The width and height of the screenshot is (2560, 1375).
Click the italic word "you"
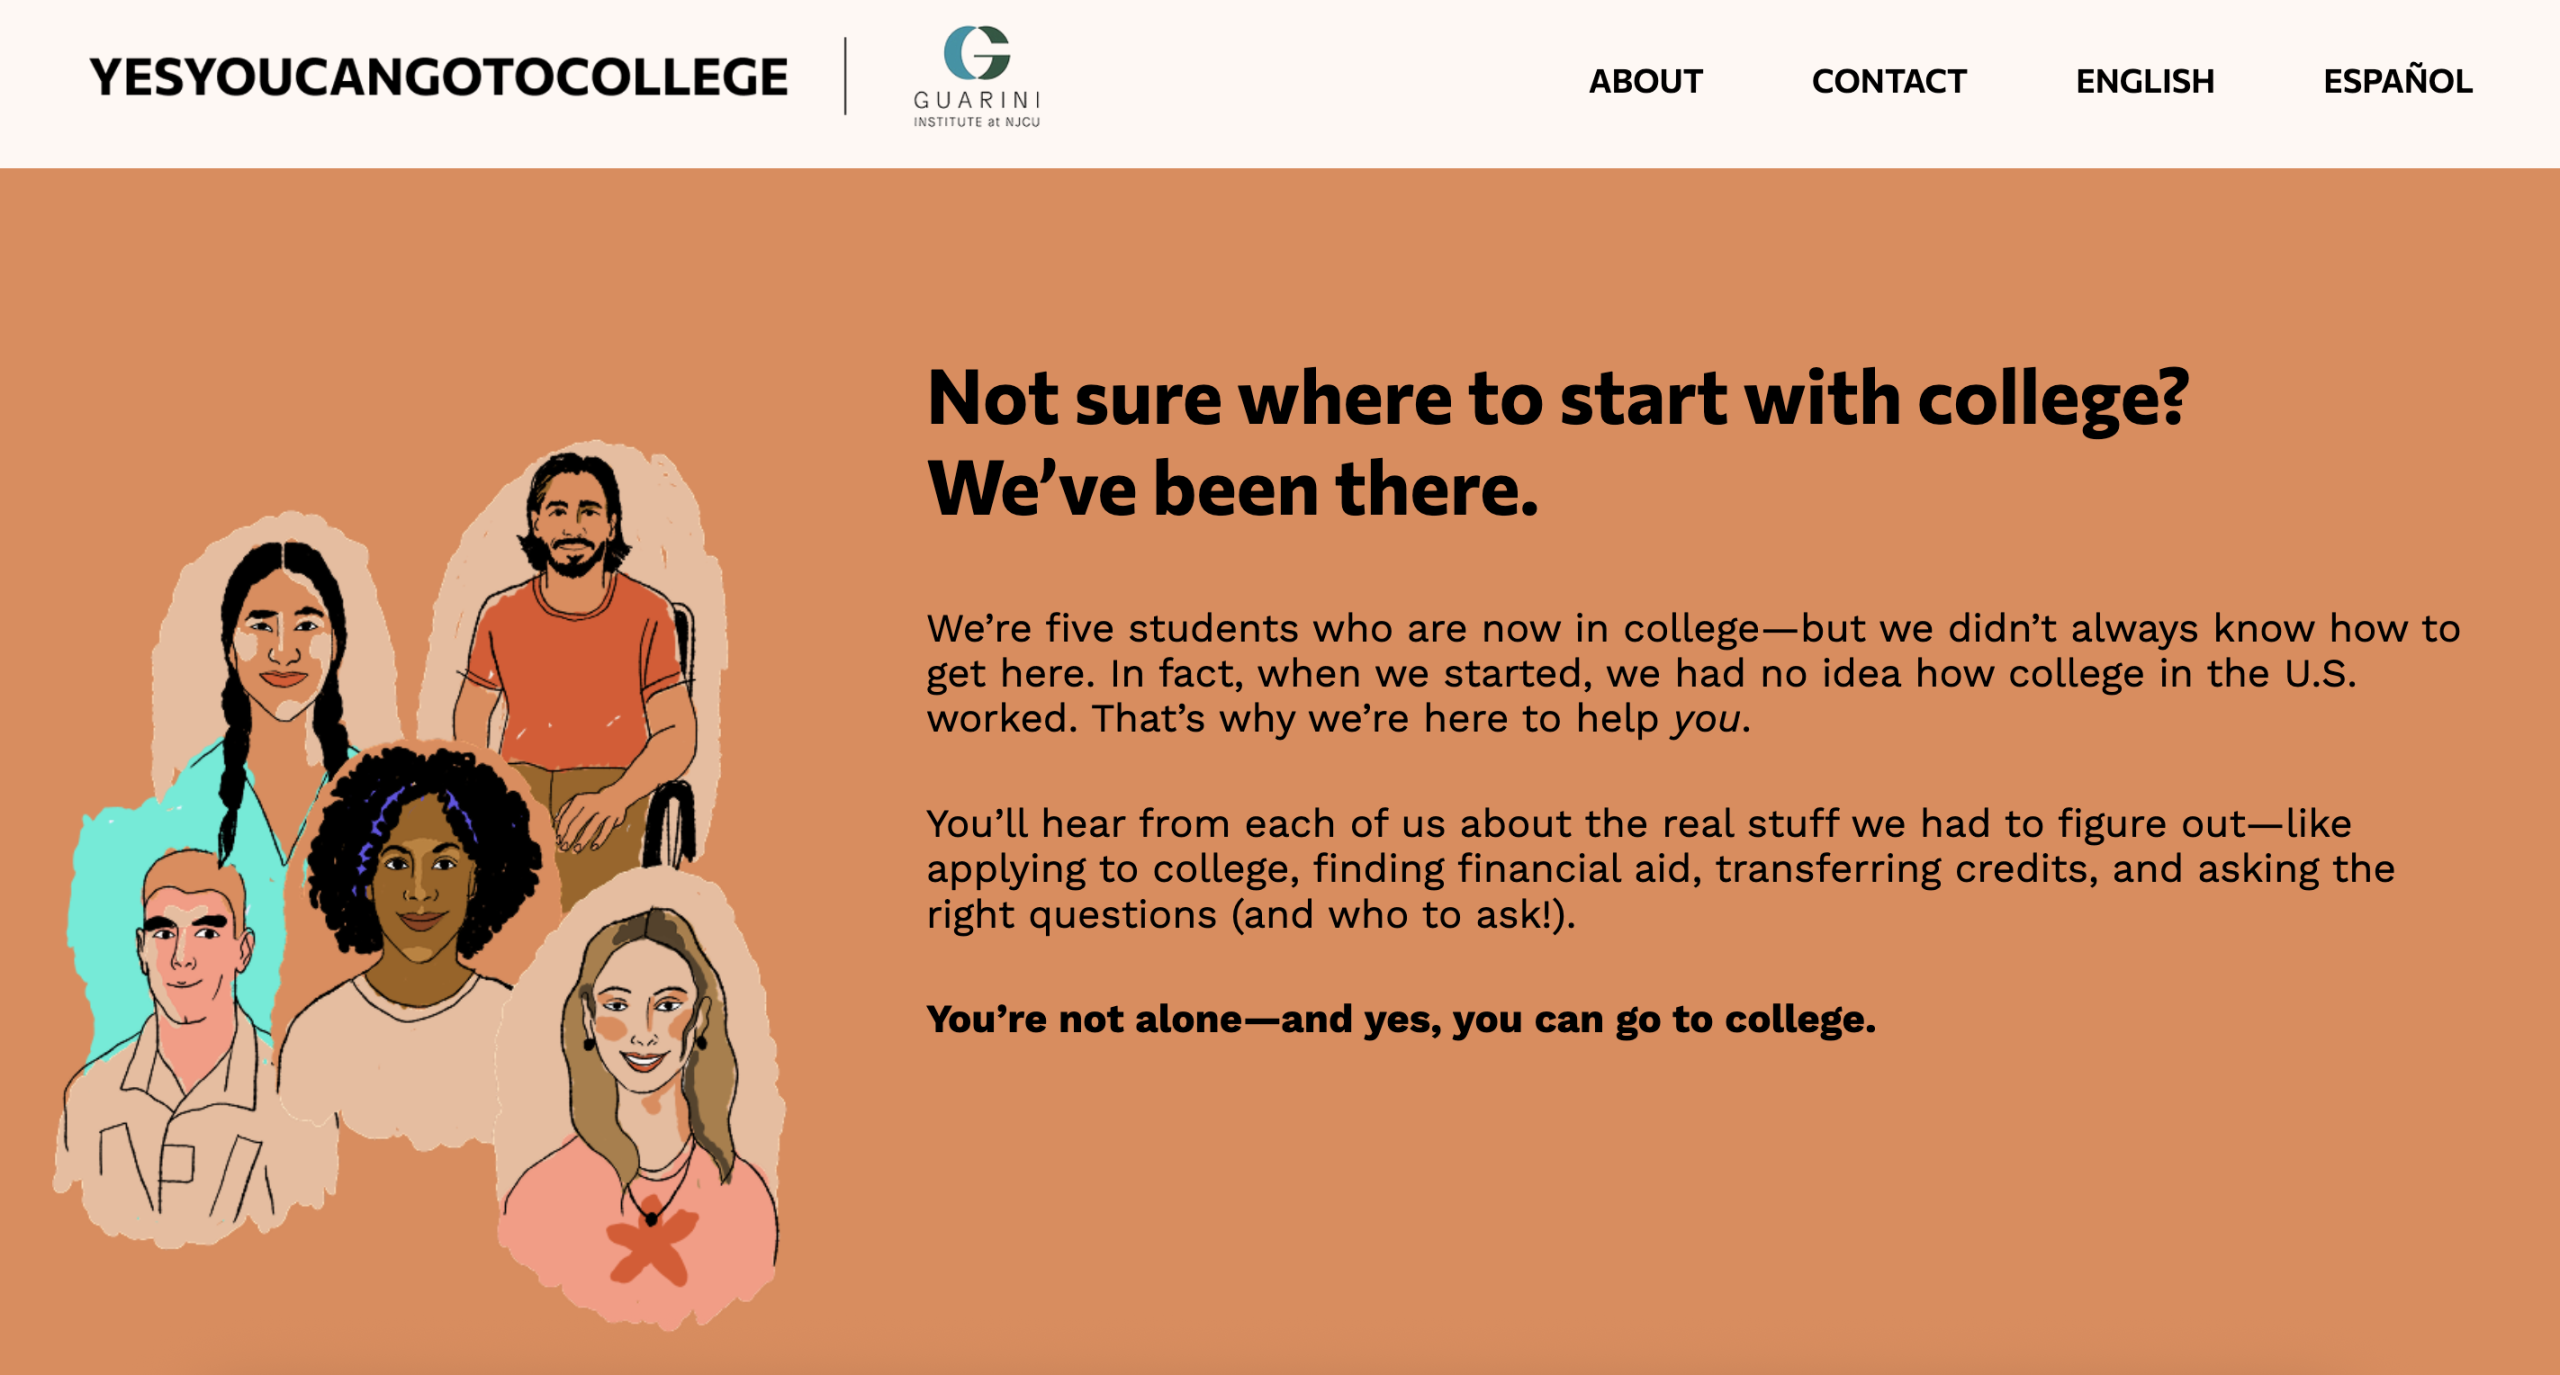[x=1706, y=719]
